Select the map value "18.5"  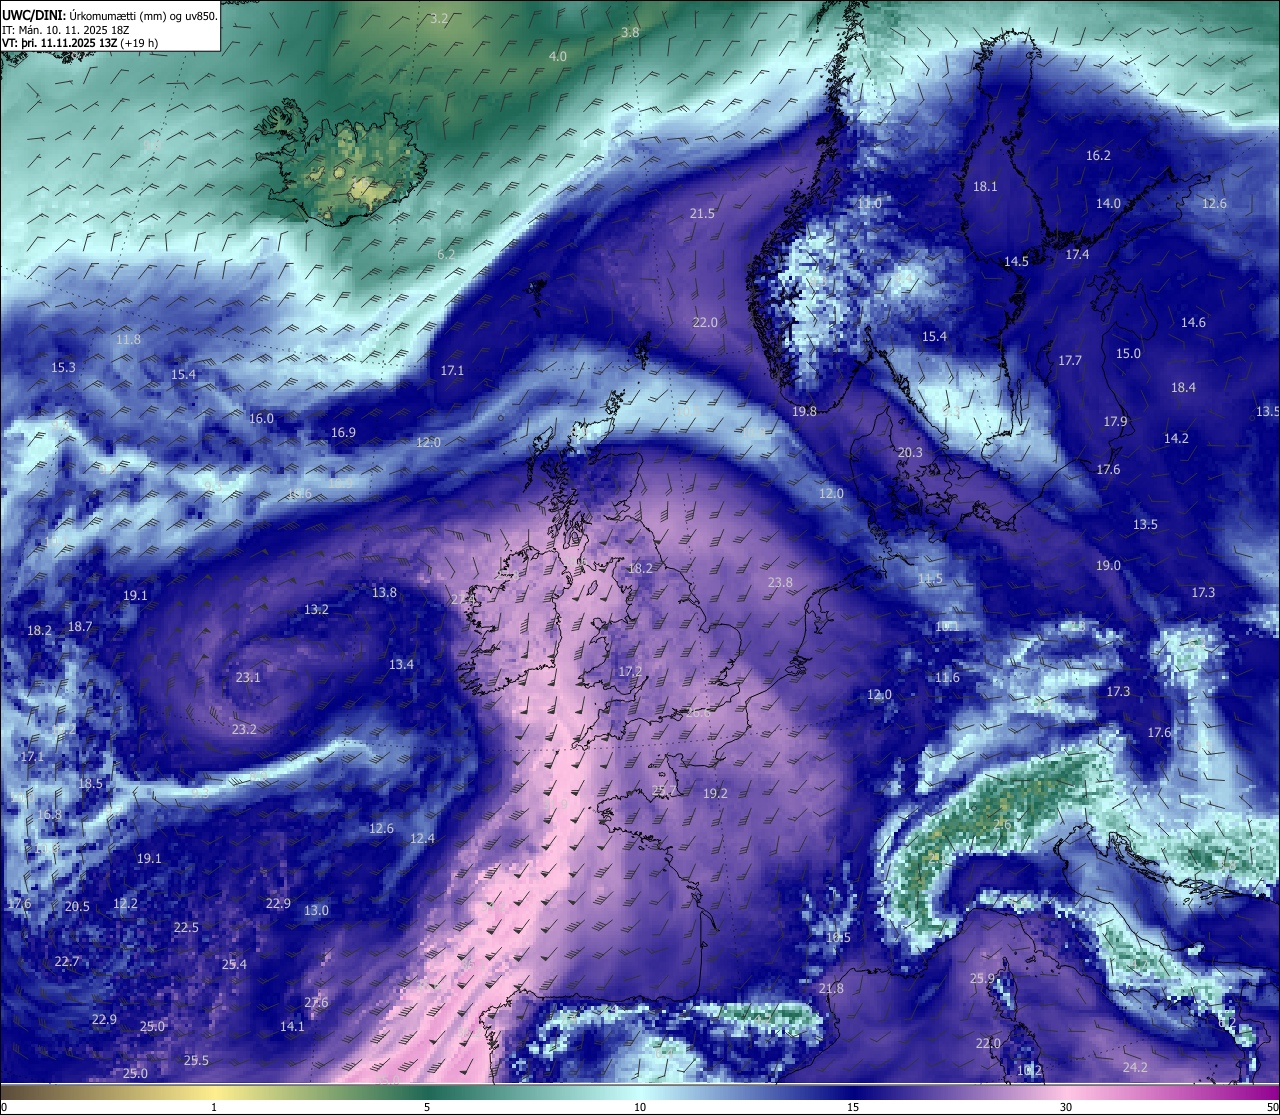pyautogui.click(x=90, y=784)
